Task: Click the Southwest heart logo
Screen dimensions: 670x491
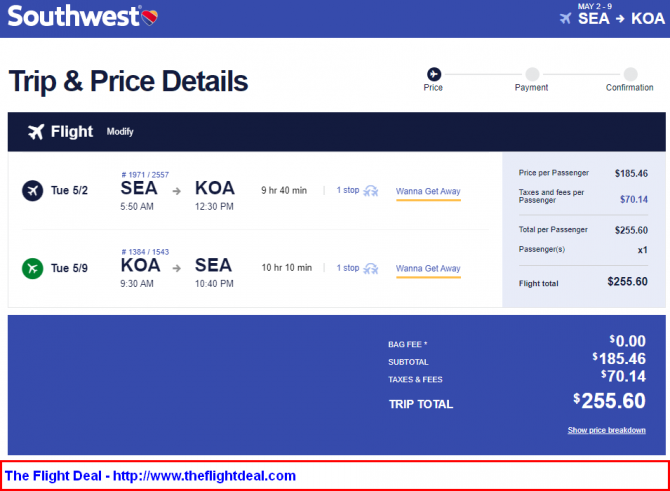Action: tap(150, 18)
